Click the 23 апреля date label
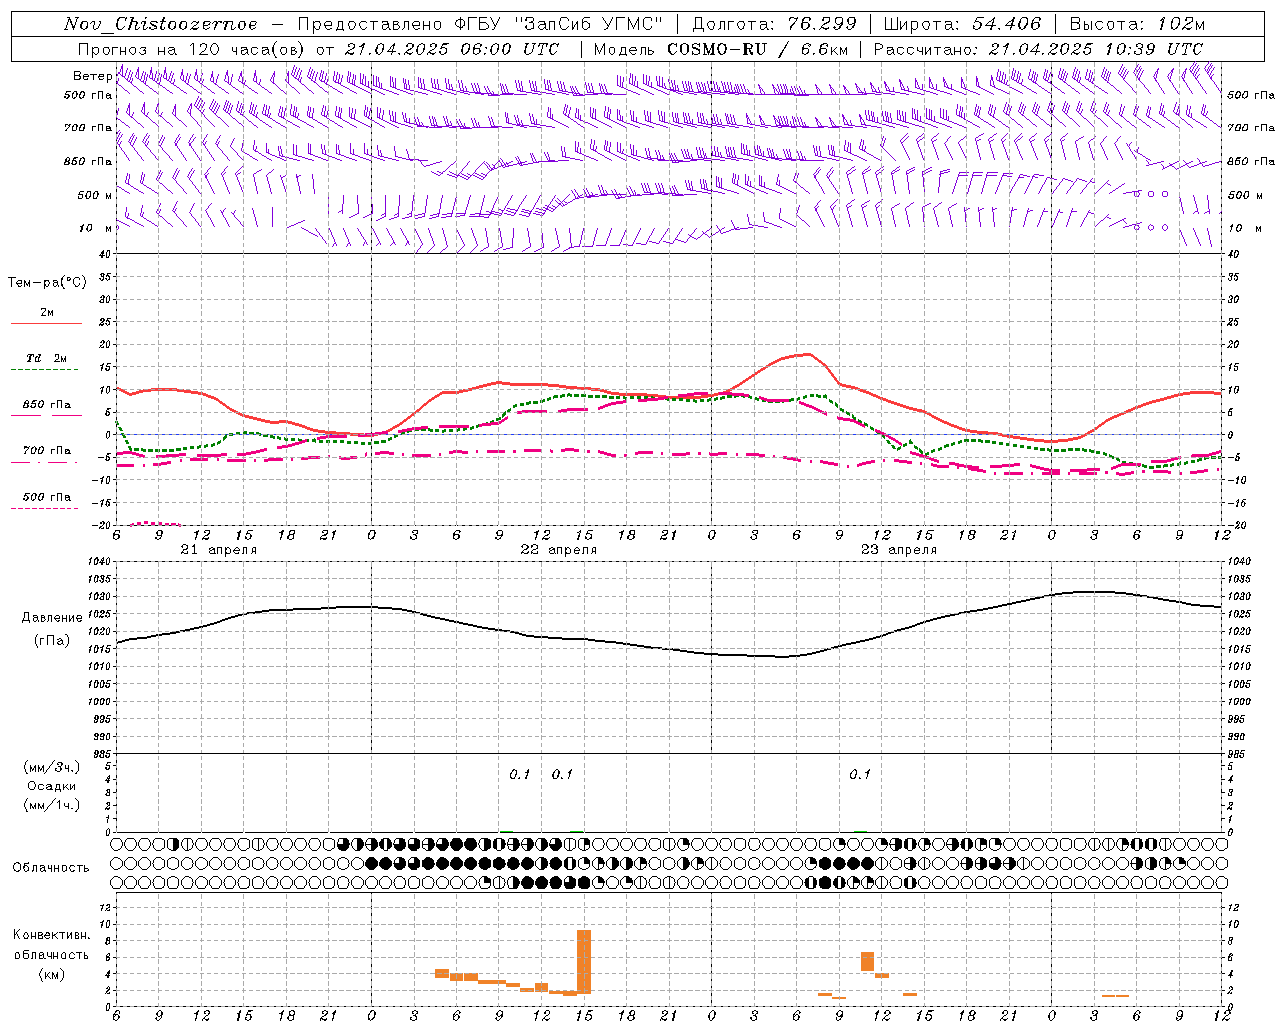This screenshot has height=1024, width=1280. [x=898, y=550]
